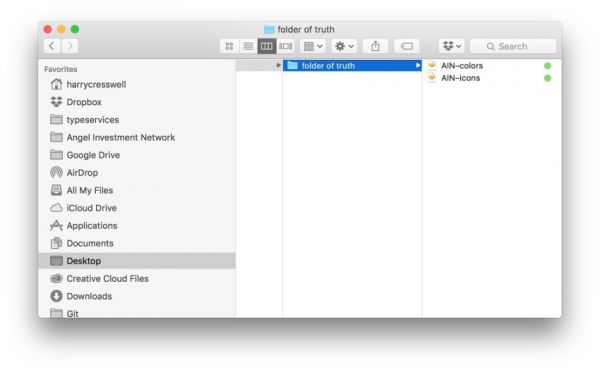Click the Google Drive folder icon
This screenshot has width=600, height=372.
(x=56, y=155)
